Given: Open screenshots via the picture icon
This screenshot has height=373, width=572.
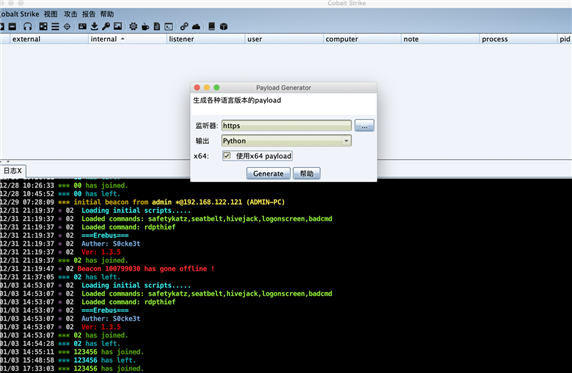Looking at the screenshot, I should pyautogui.click(x=118, y=26).
